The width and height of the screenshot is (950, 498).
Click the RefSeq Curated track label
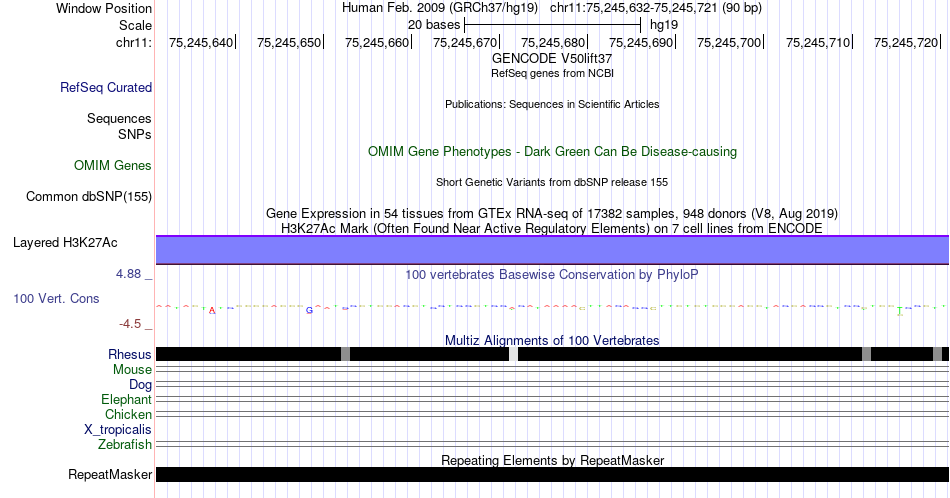click(x=105, y=87)
